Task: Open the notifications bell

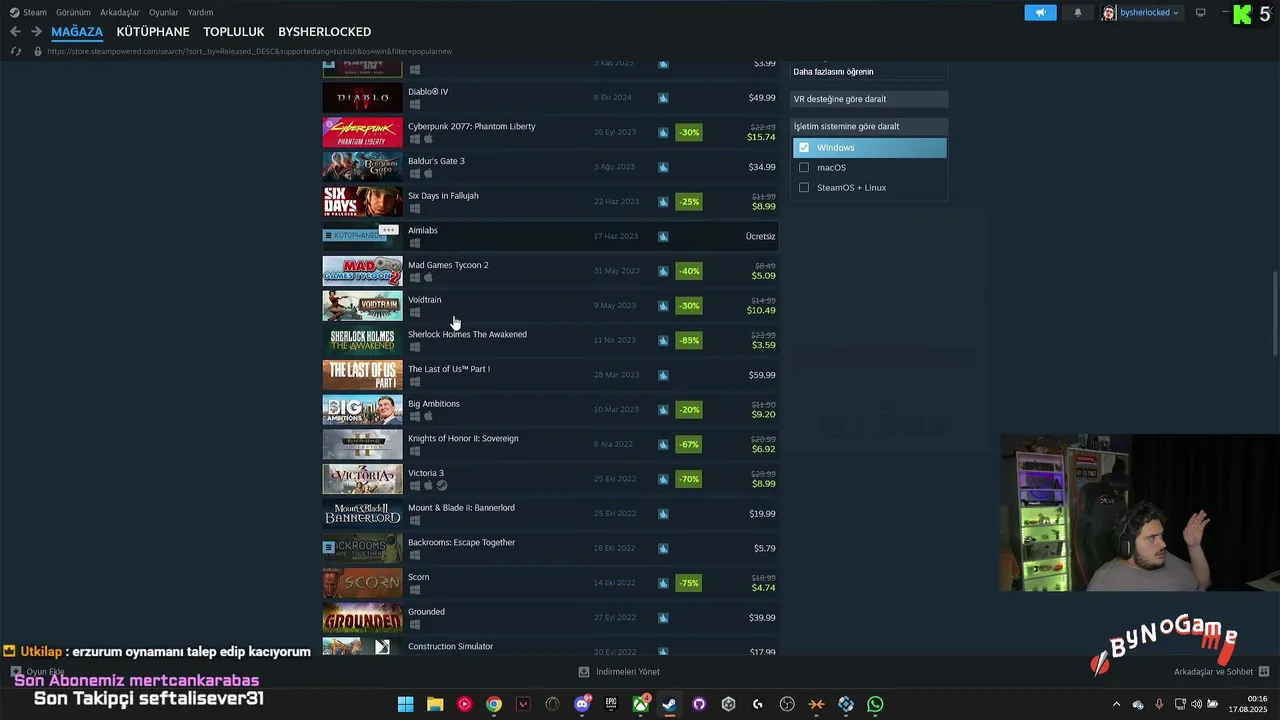Action: coord(1078,13)
